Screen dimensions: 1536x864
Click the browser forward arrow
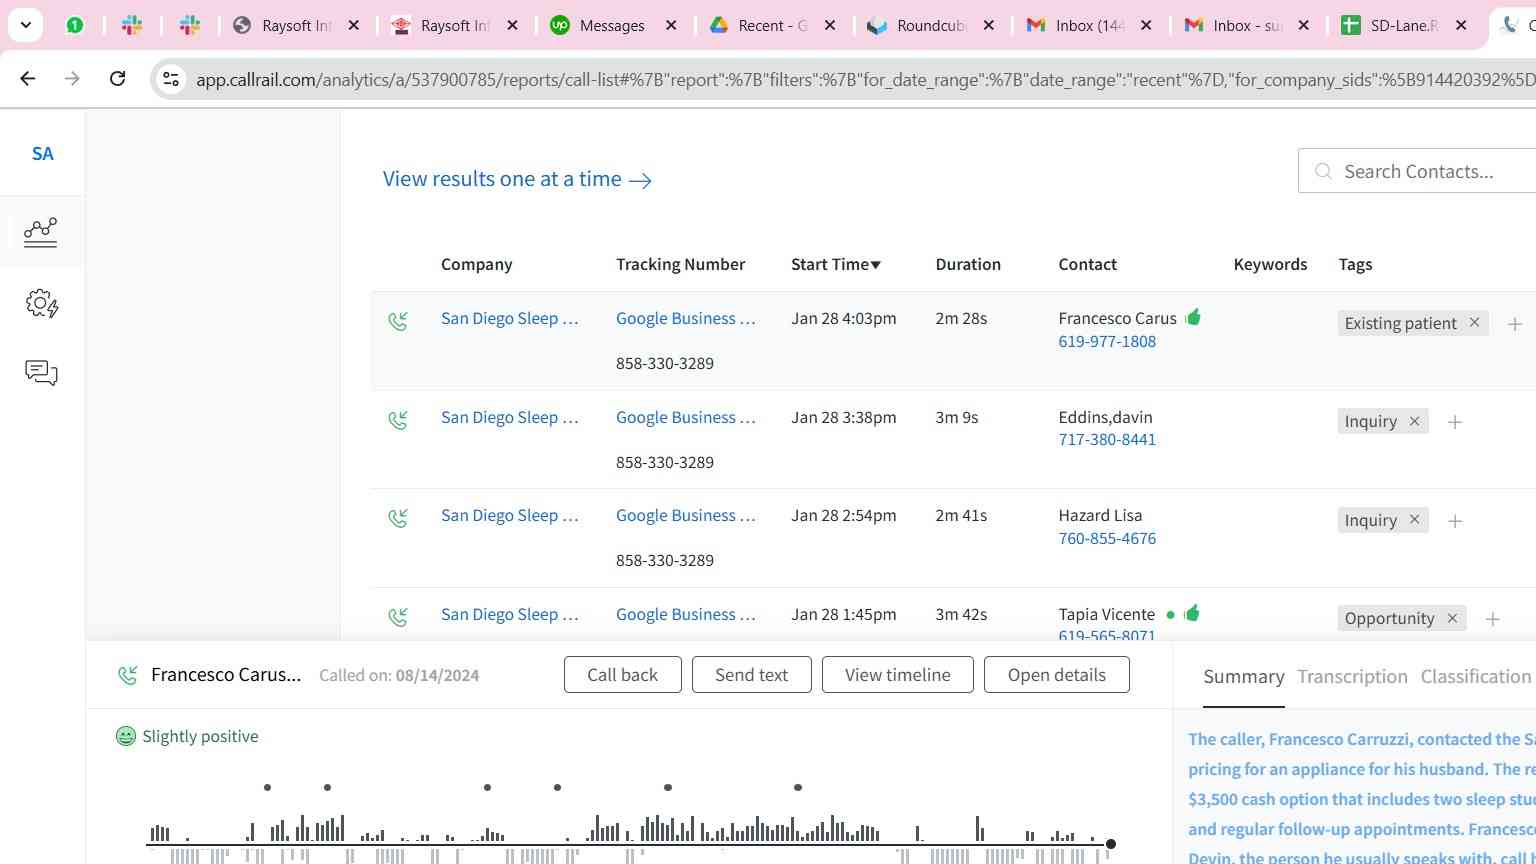tap(72, 78)
